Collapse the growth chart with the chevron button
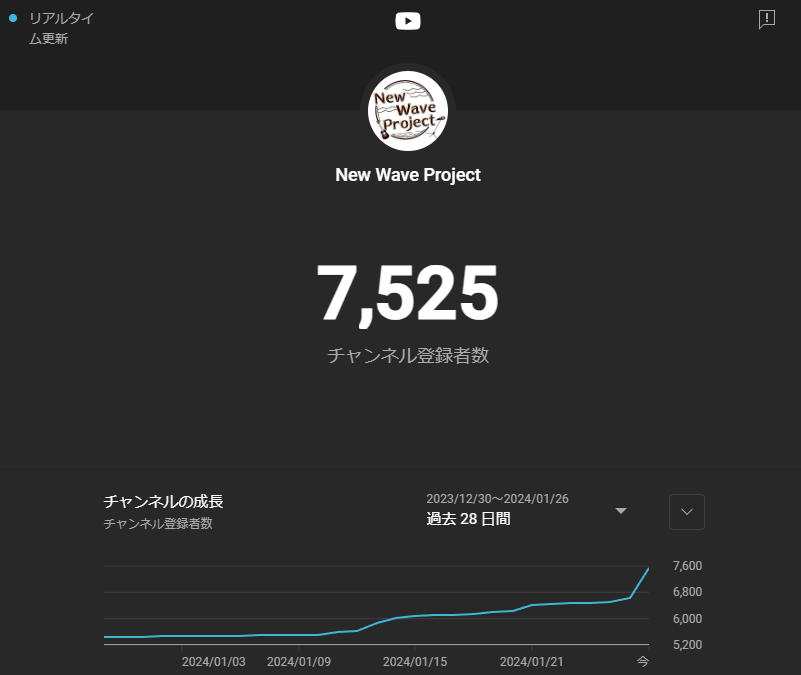This screenshot has width=801, height=675. [x=686, y=512]
